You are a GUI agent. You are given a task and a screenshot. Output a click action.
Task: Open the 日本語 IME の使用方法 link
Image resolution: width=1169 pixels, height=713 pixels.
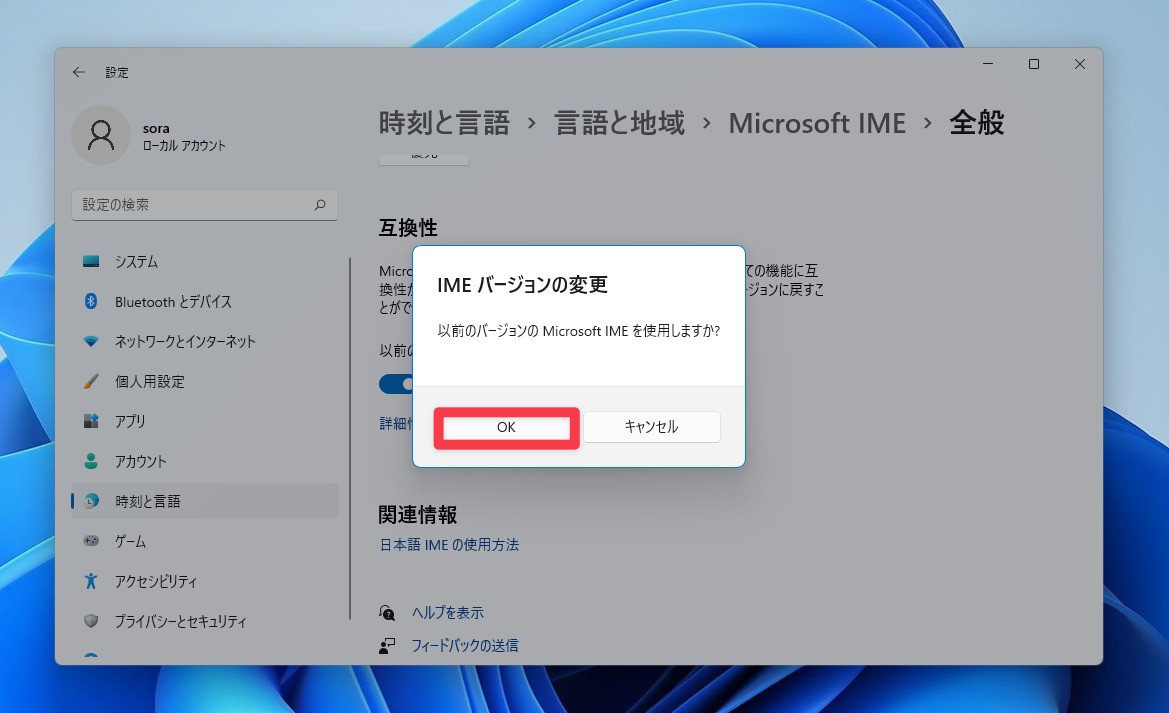coord(448,545)
